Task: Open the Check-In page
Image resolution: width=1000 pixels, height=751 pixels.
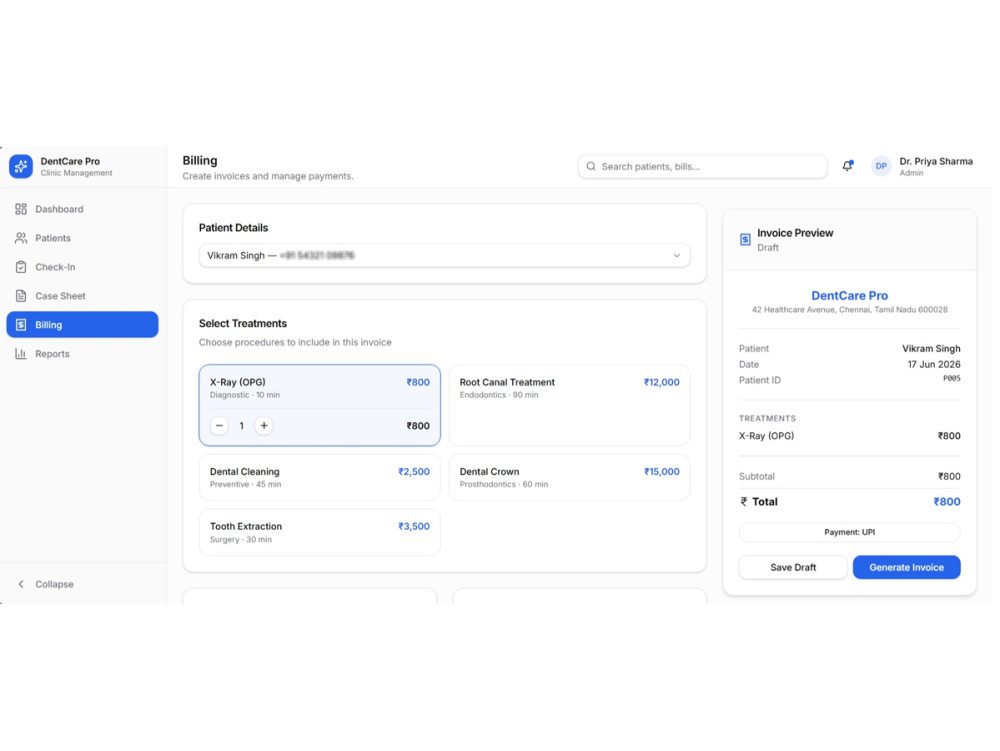Action: click(x=82, y=267)
